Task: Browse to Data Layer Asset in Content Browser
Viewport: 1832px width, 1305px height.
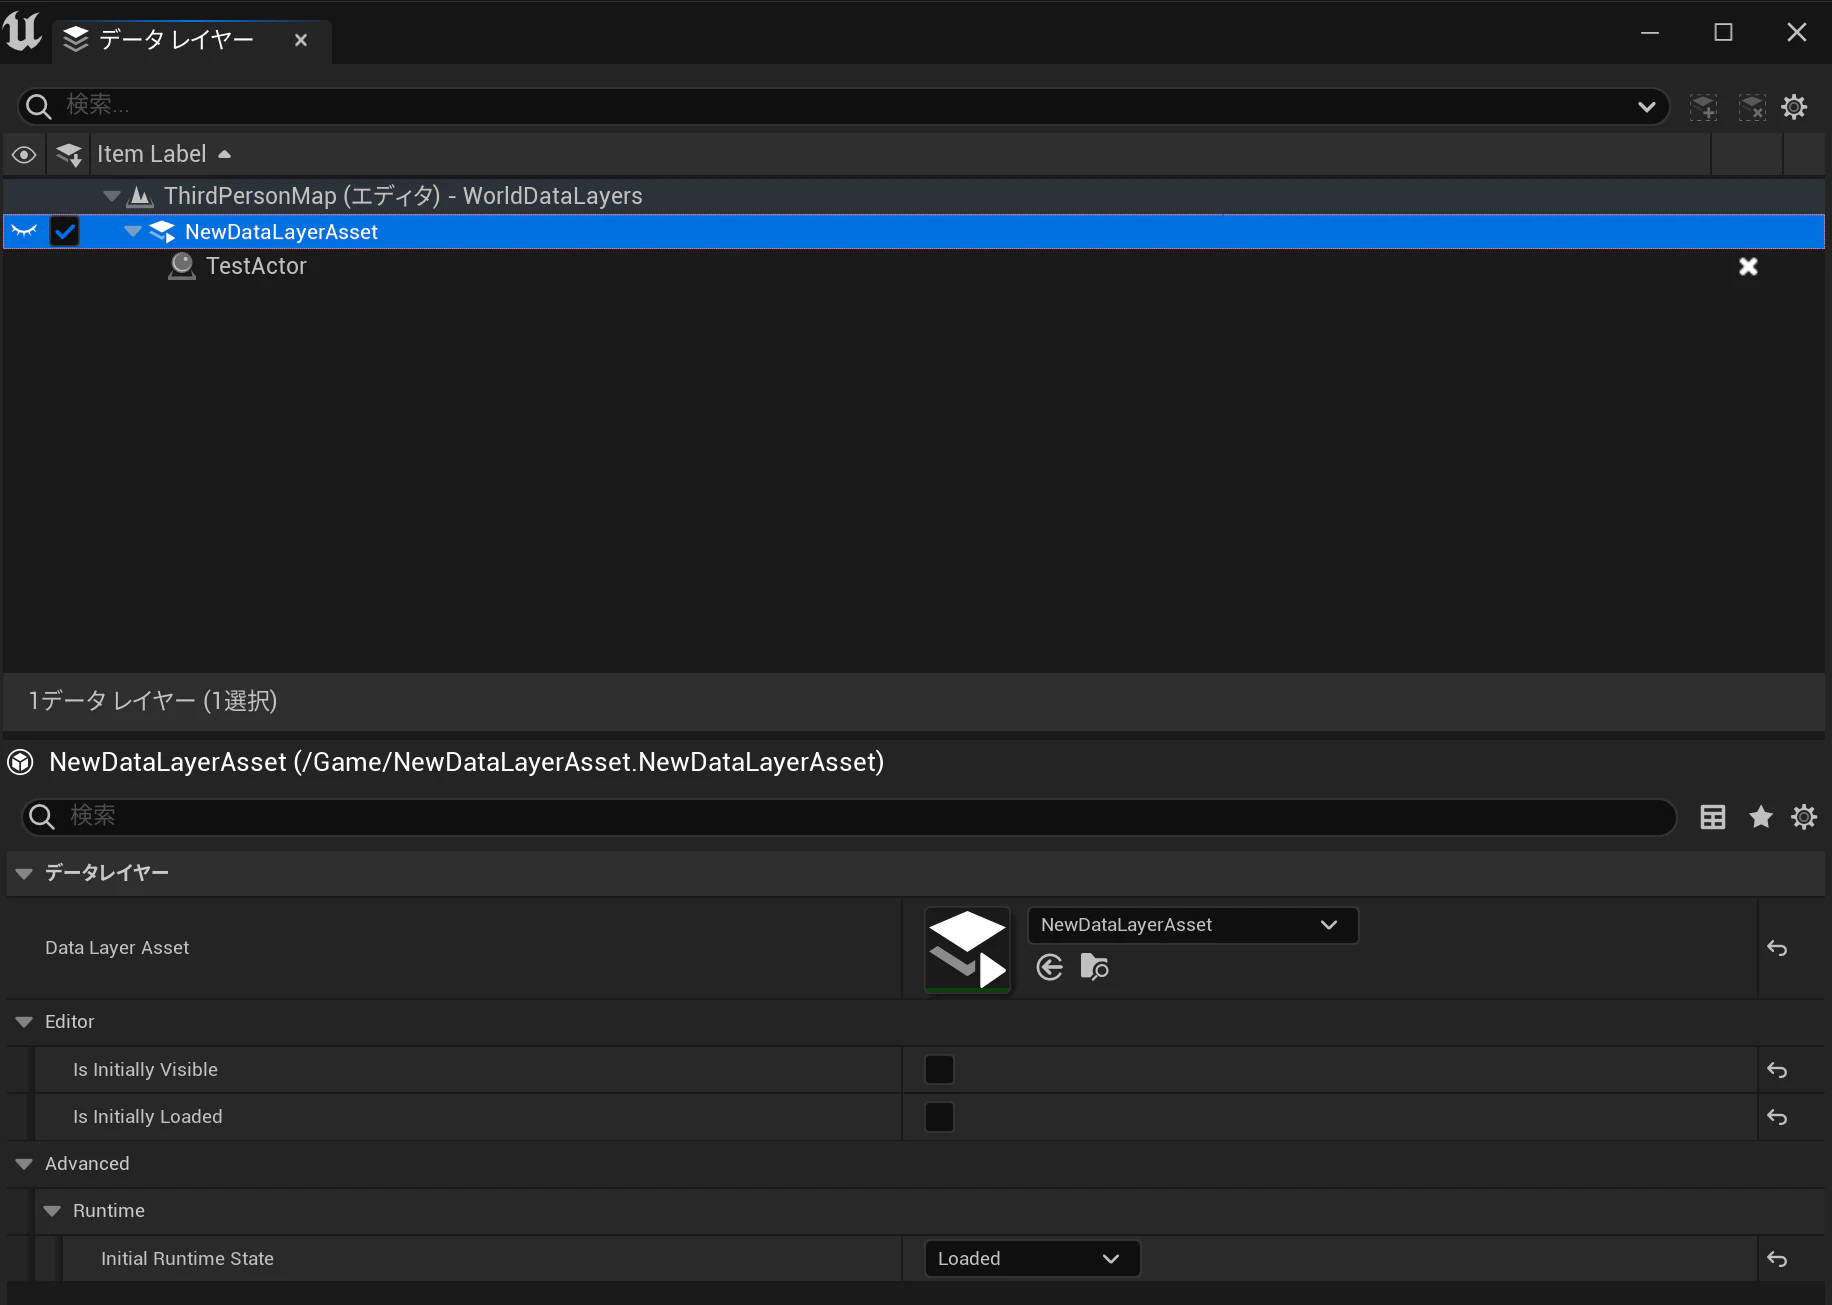Action: pos(1095,967)
